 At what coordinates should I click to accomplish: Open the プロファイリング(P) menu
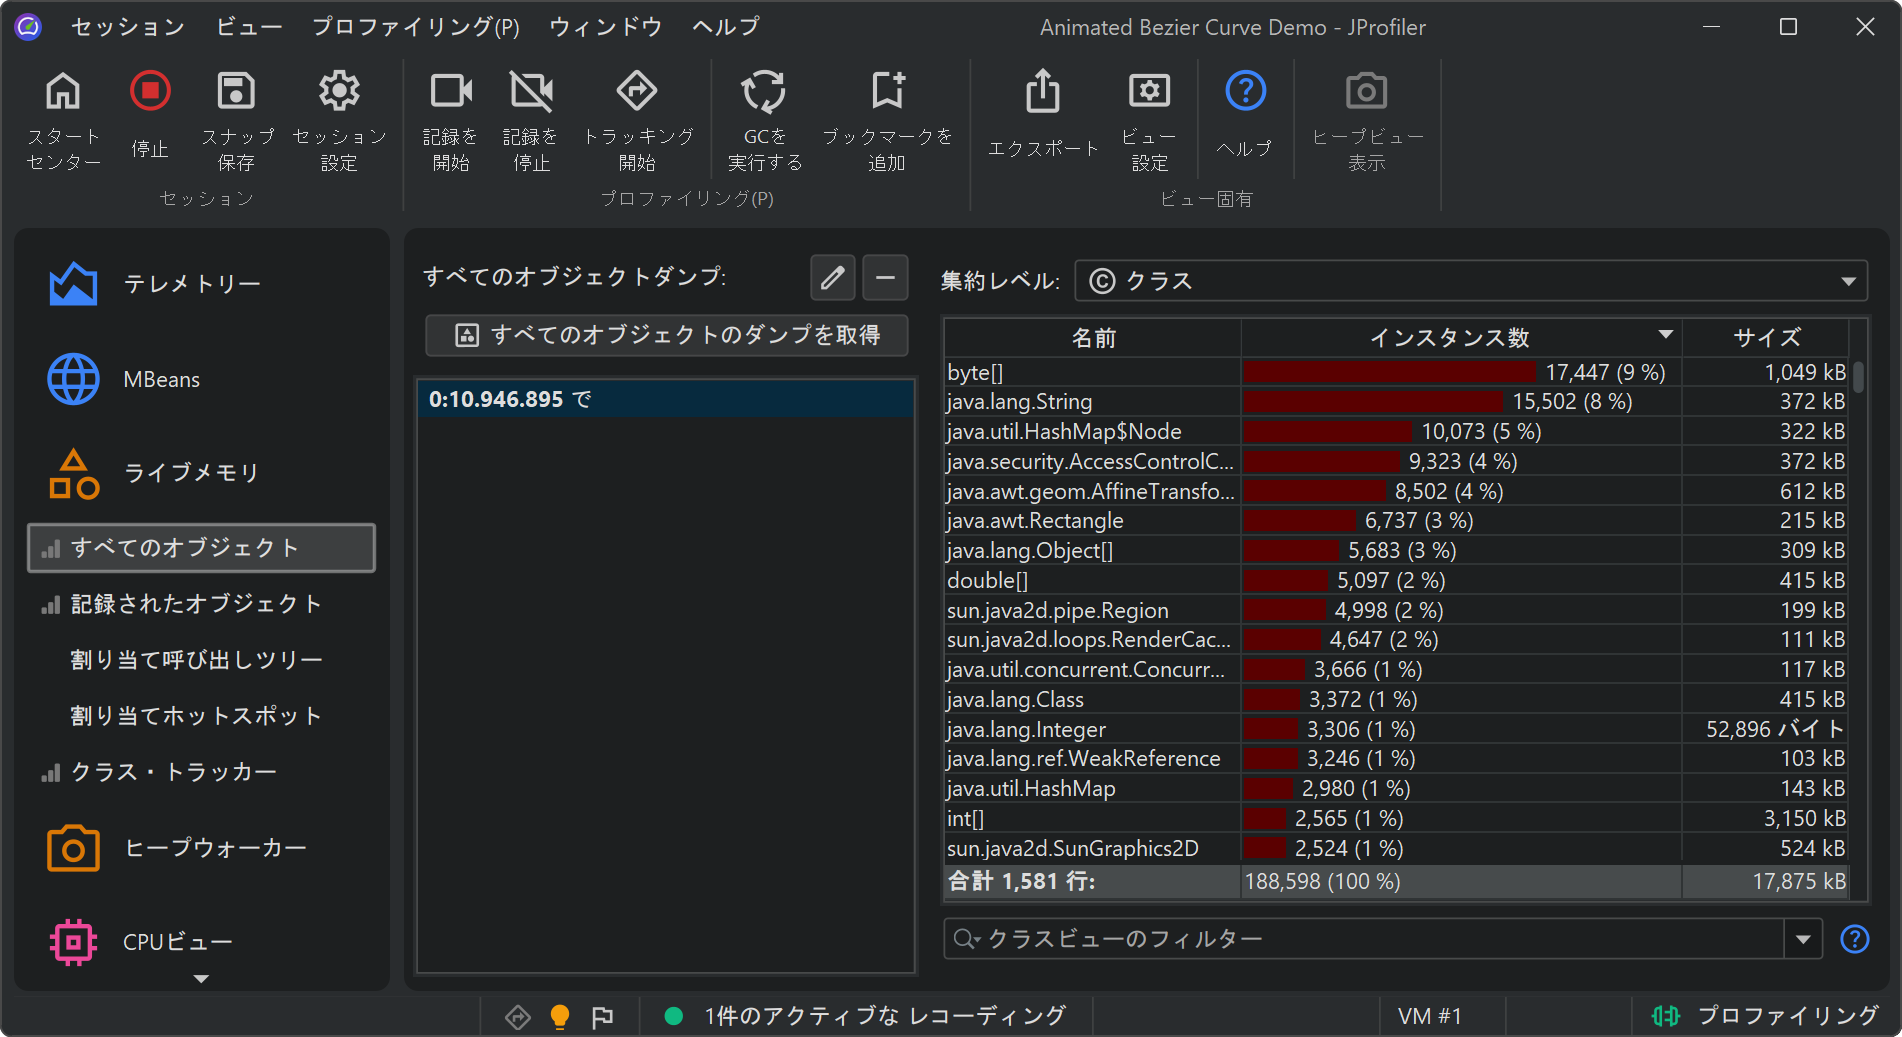click(415, 27)
